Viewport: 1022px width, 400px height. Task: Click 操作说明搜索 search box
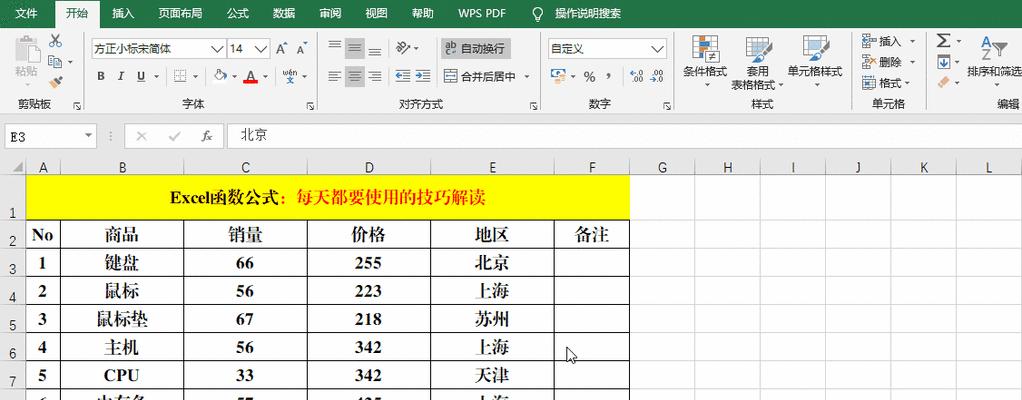[x=587, y=13]
